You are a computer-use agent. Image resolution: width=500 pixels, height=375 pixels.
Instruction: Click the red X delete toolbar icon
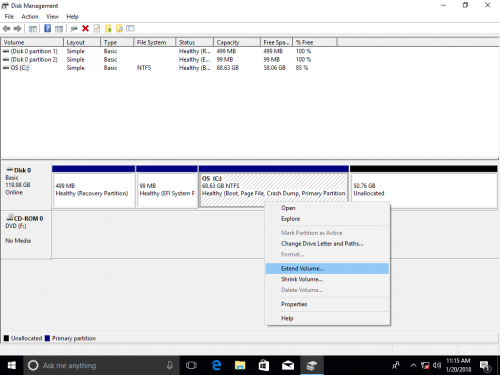pos(85,29)
